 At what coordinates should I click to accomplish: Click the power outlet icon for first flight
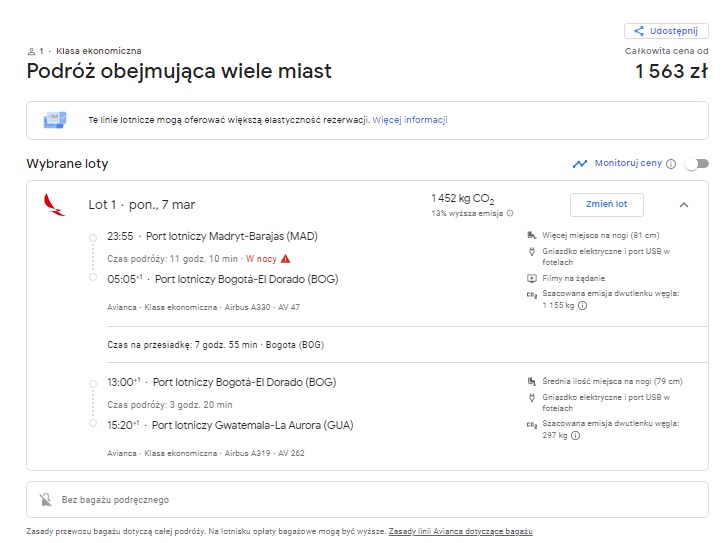point(532,252)
